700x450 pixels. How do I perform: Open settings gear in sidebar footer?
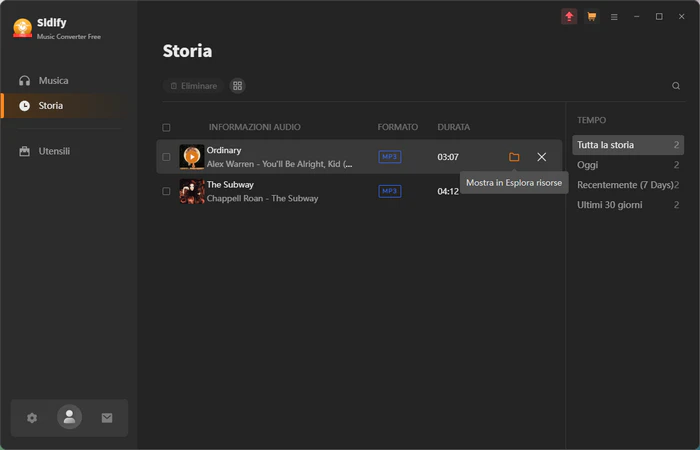coord(32,418)
